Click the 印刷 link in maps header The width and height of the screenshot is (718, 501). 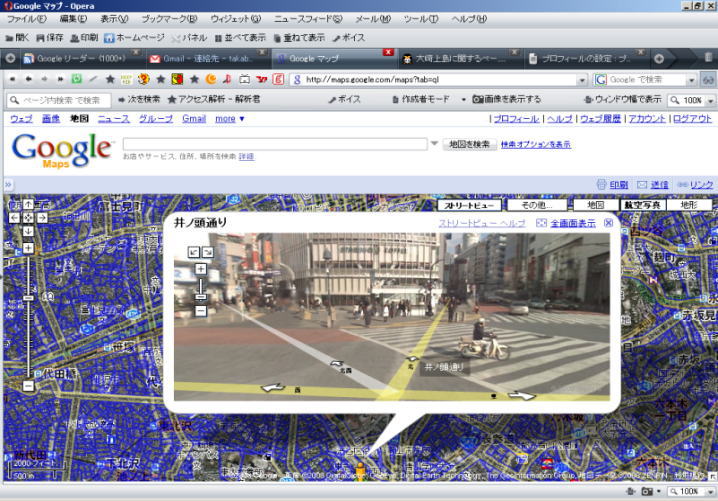click(619, 185)
